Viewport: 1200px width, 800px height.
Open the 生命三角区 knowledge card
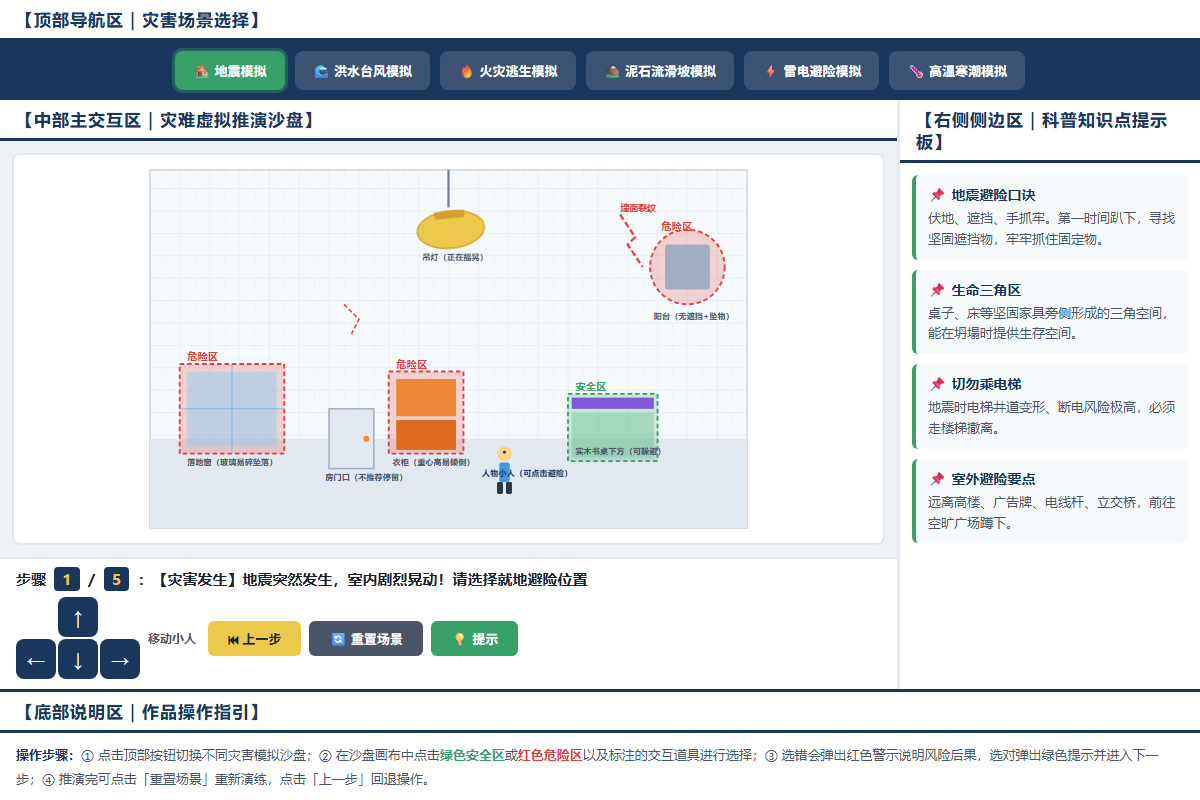tap(1050, 312)
